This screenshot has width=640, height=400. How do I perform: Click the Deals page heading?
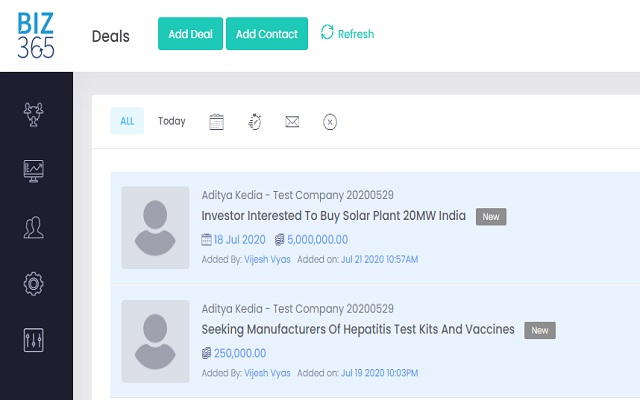click(111, 36)
